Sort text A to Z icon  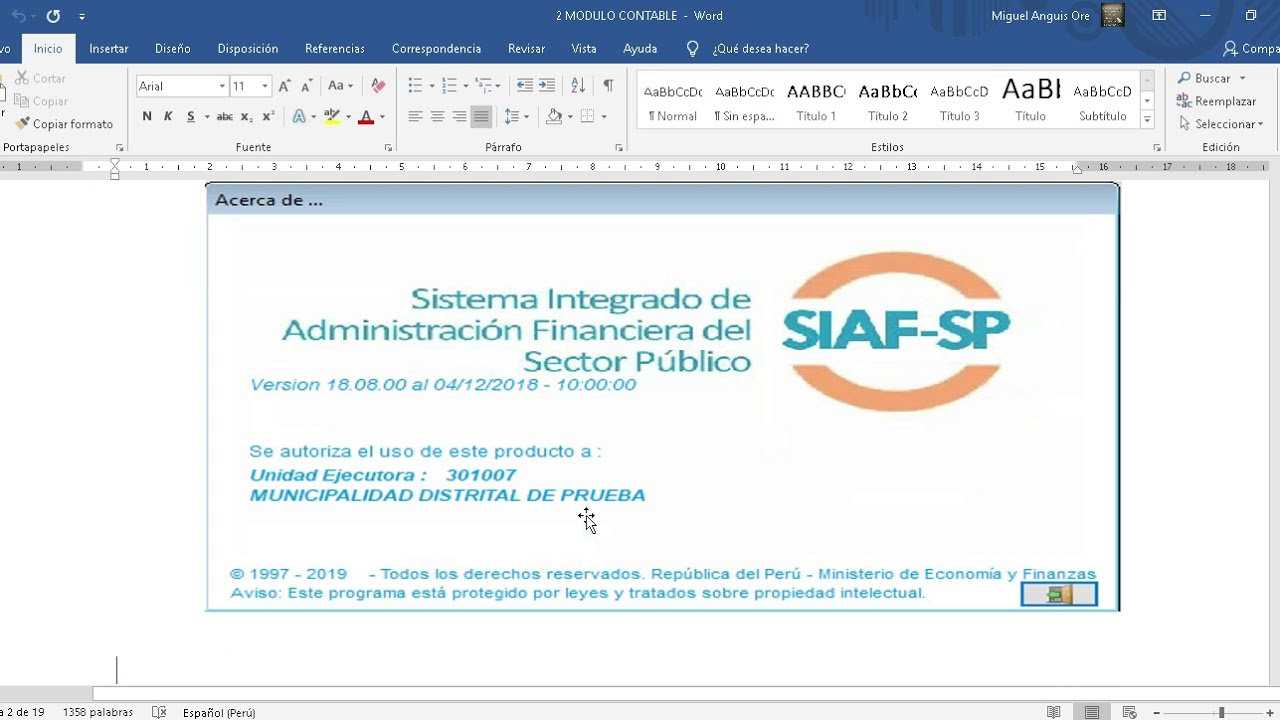pos(578,86)
